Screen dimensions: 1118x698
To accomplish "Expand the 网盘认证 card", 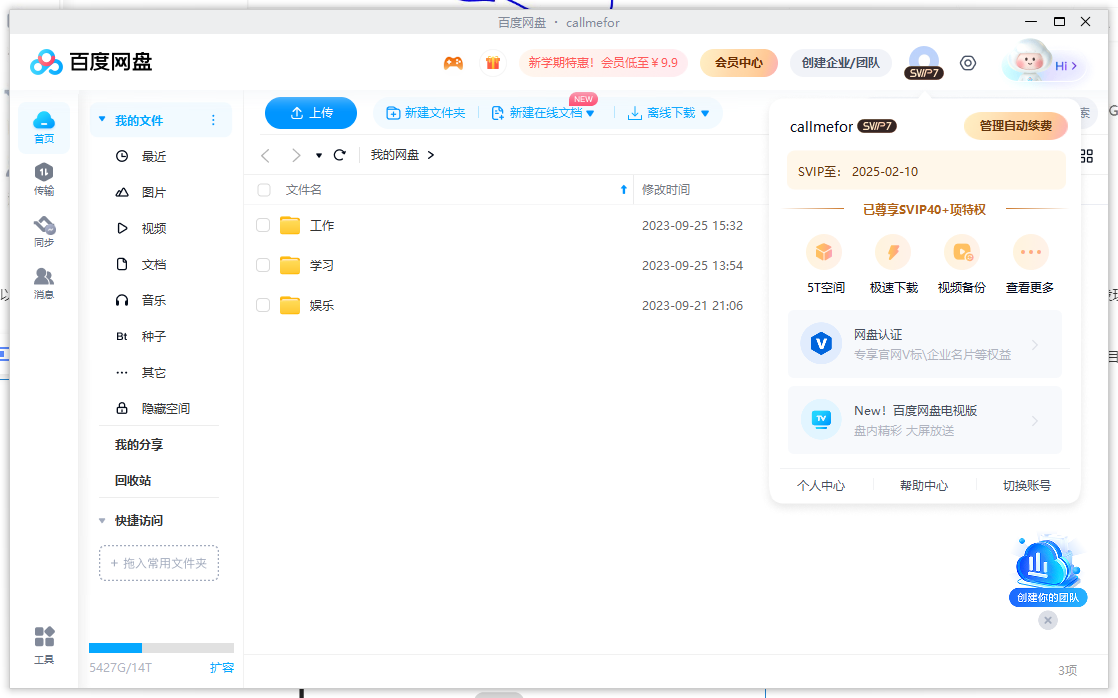I will (x=925, y=344).
